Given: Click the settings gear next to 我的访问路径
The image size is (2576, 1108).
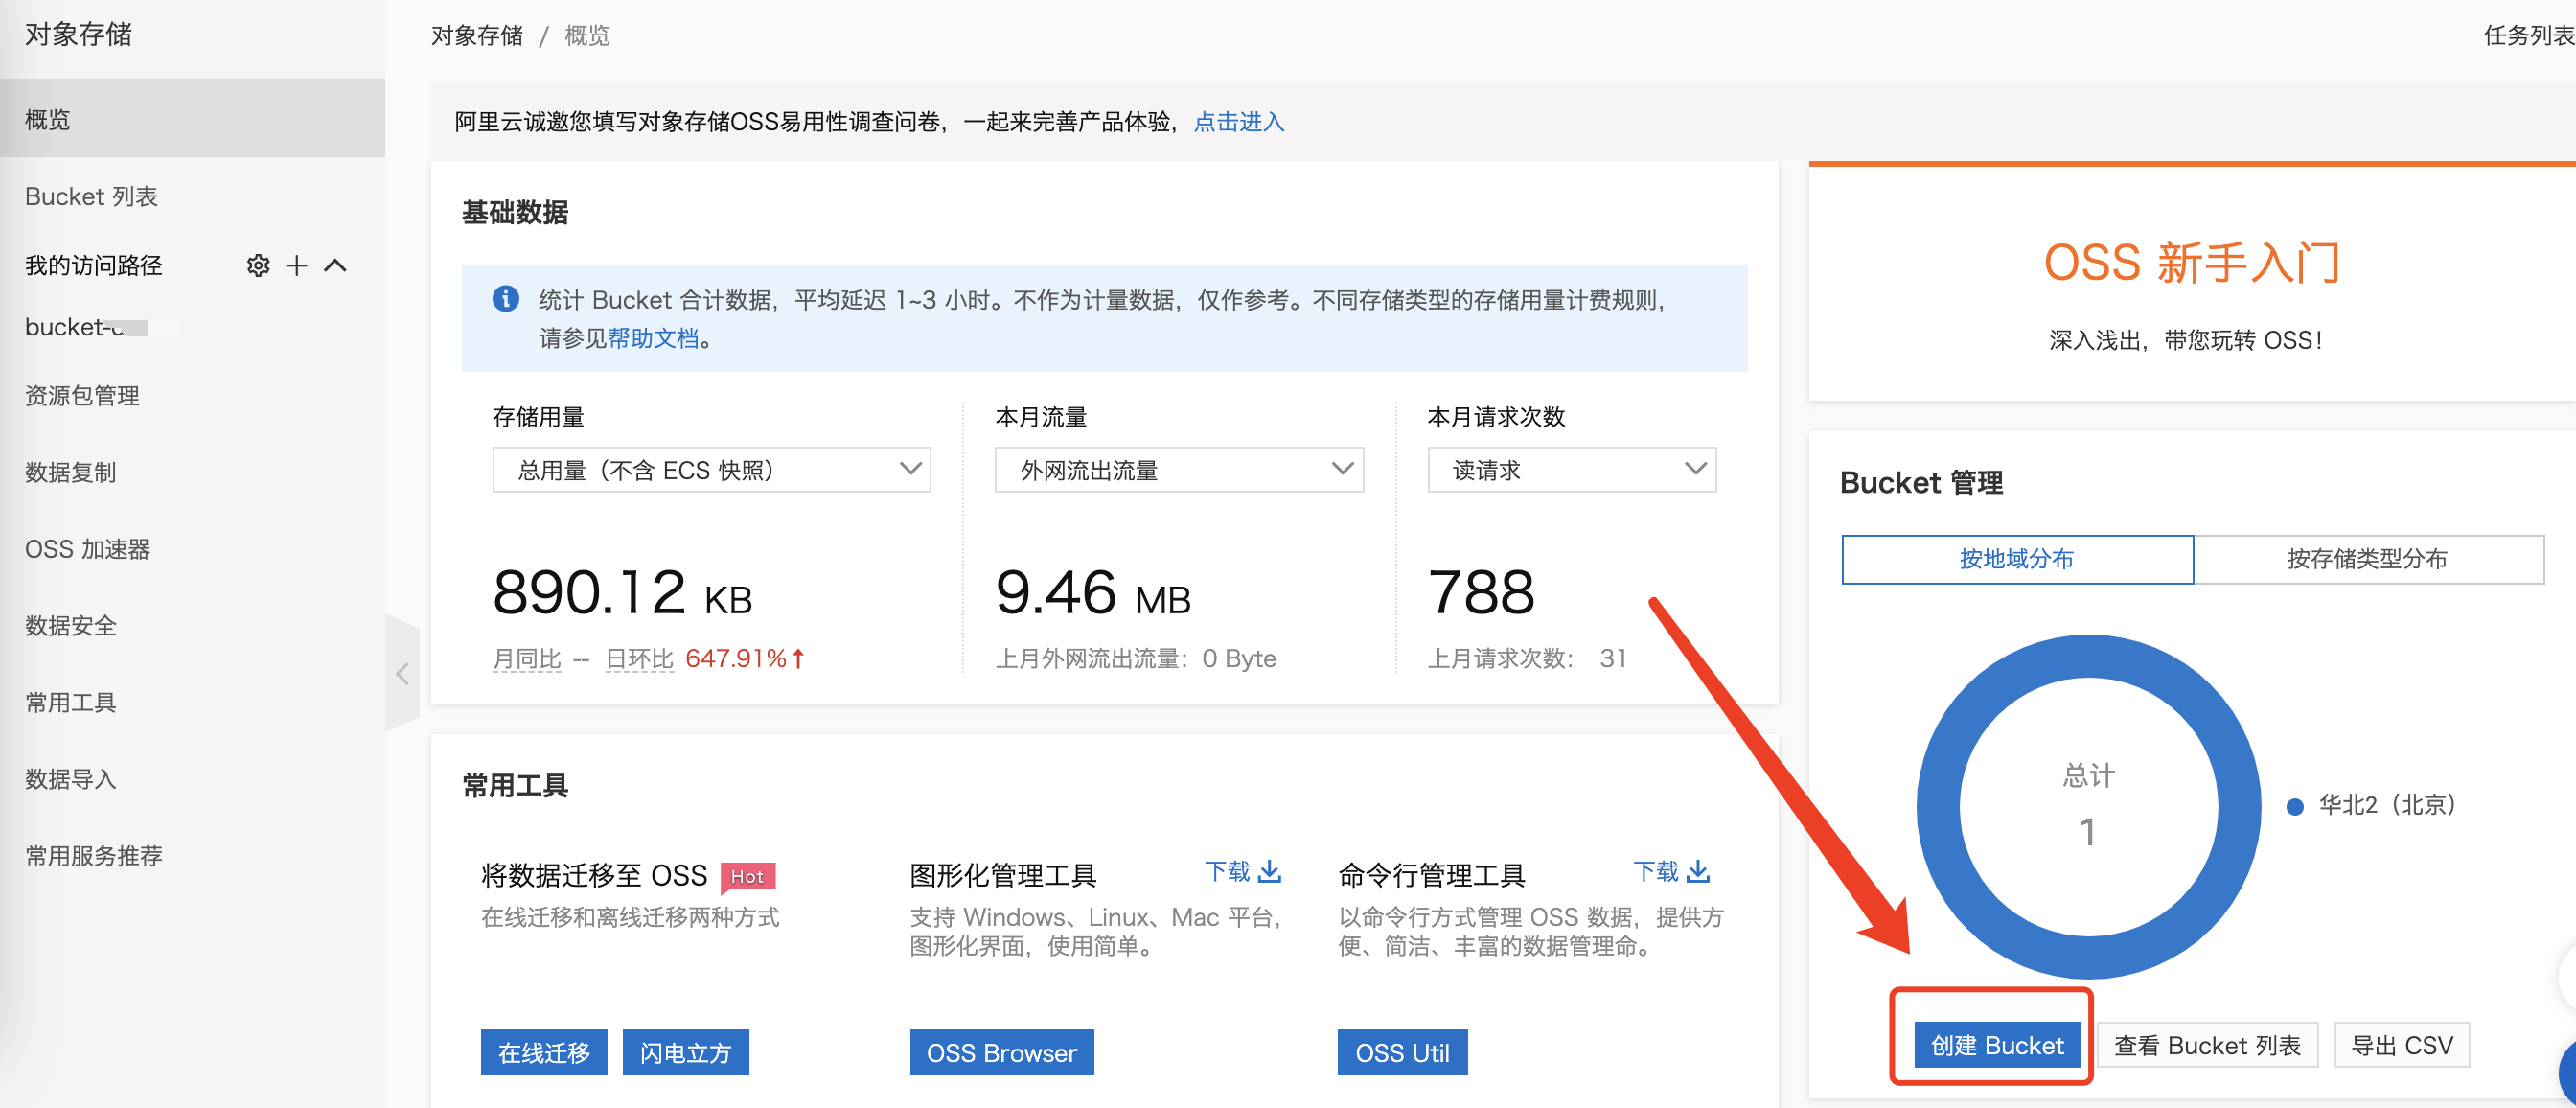Looking at the screenshot, I should pyautogui.click(x=258, y=265).
